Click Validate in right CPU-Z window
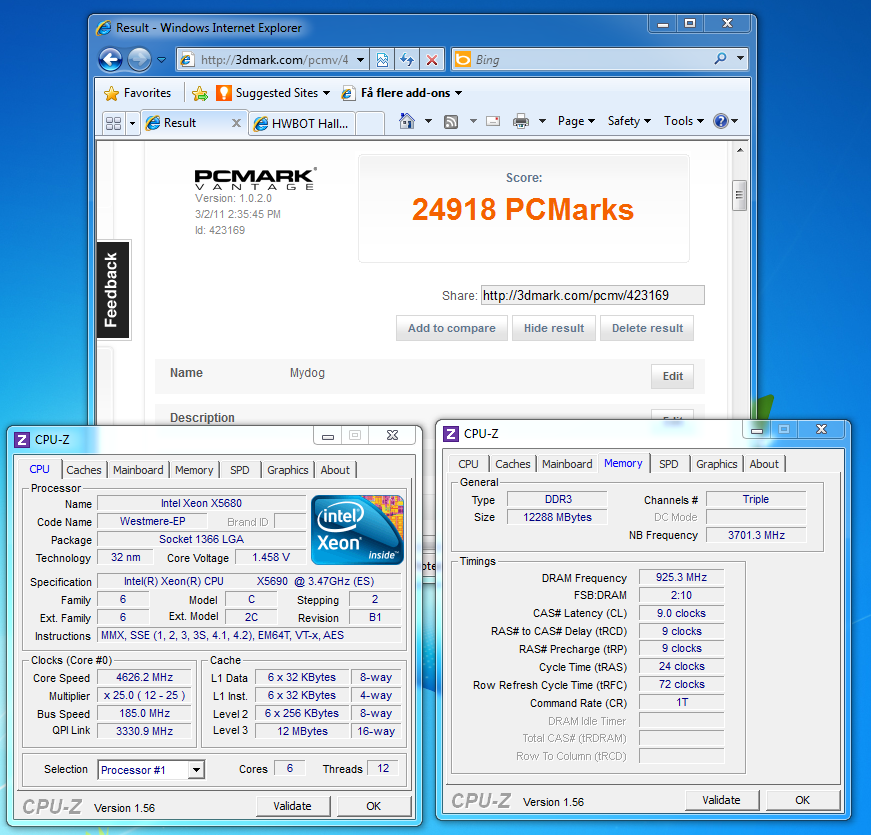This screenshot has height=835, width=871. click(x=722, y=800)
